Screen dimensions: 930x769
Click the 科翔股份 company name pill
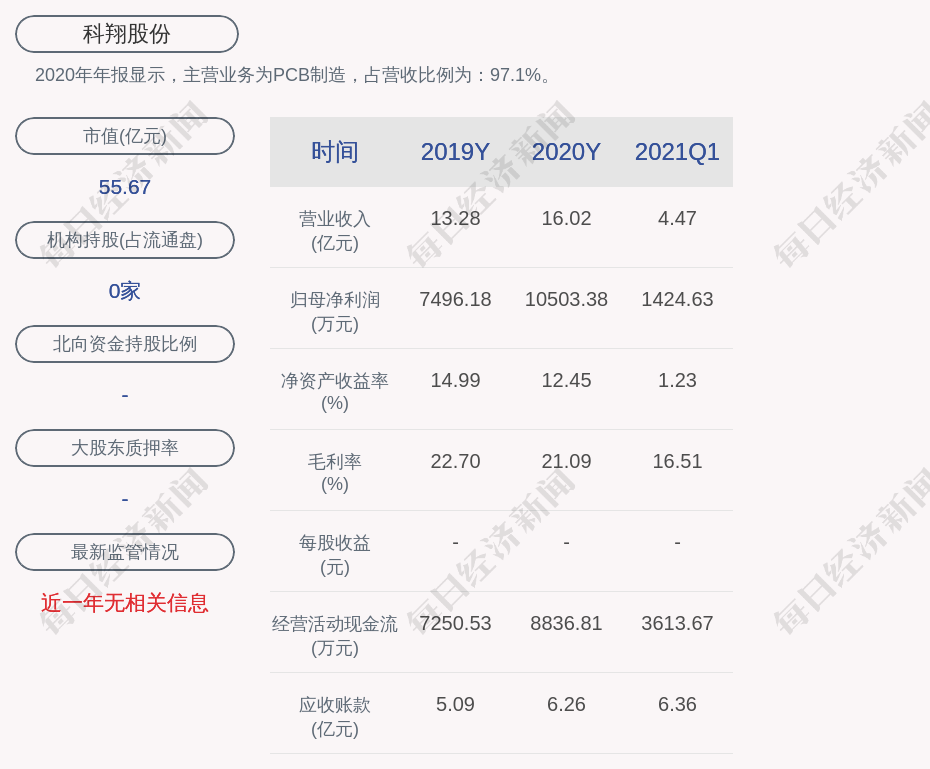point(126,34)
